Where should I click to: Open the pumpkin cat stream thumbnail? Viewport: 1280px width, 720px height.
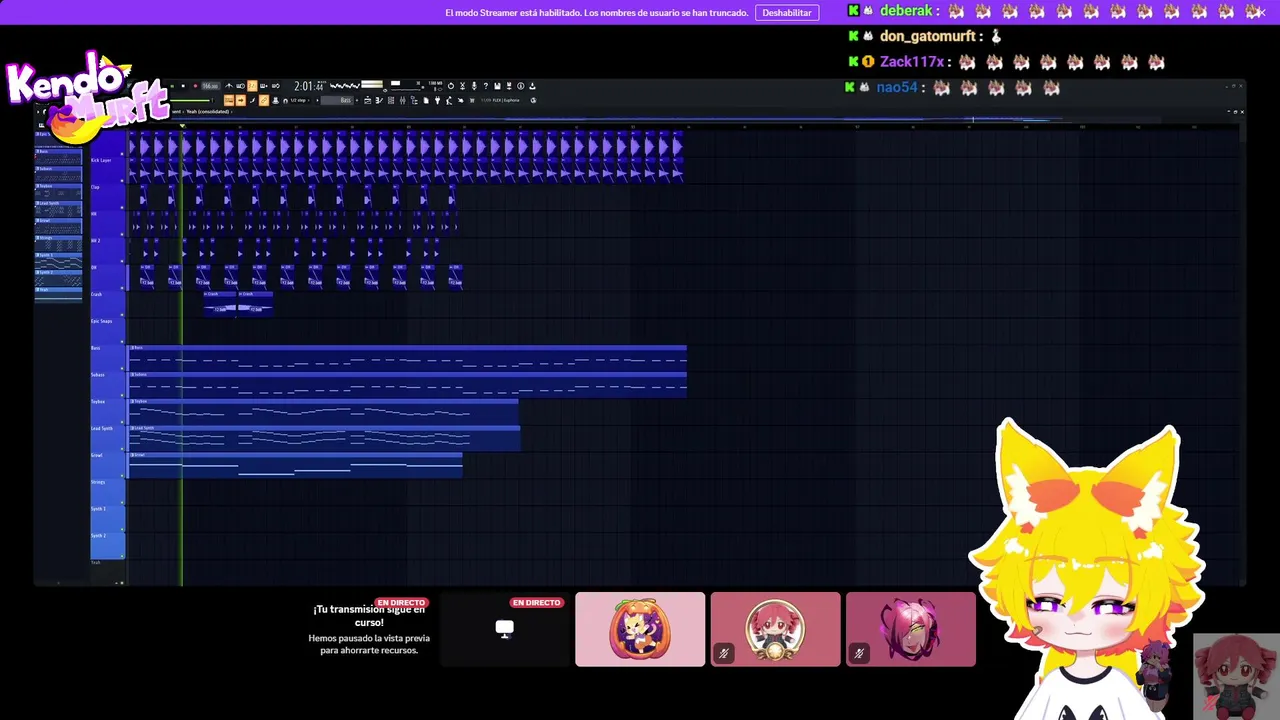click(x=640, y=629)
